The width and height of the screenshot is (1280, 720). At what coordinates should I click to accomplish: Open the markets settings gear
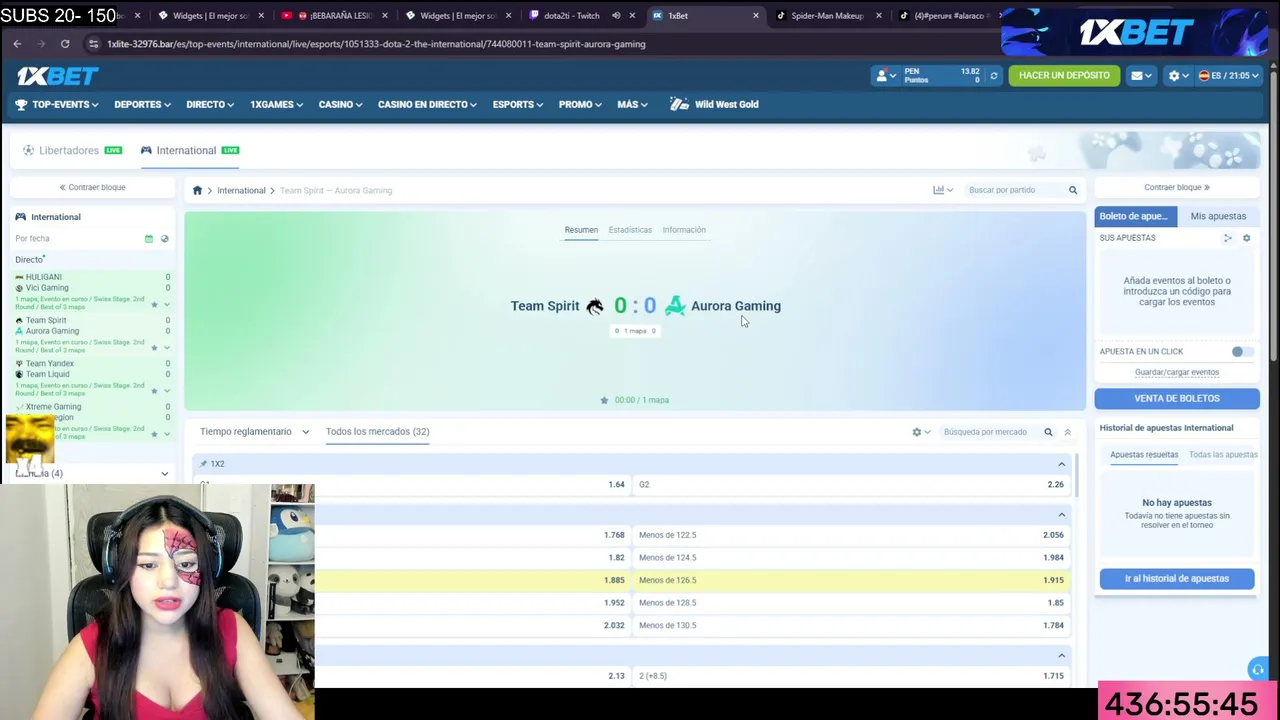tap(920, 432)
